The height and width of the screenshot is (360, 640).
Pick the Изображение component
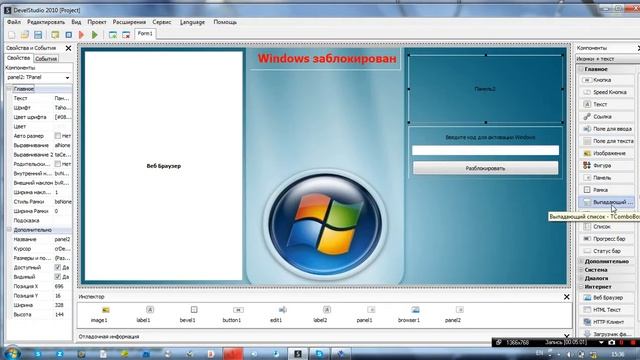coord(607,153)
